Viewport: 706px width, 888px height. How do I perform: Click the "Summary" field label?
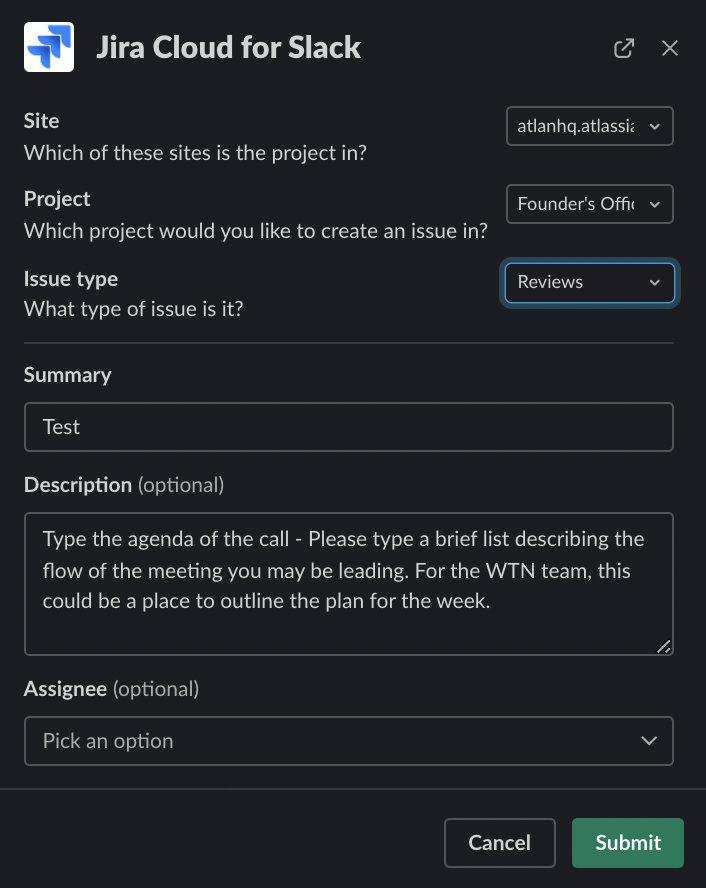pyautogui.click(x=67, y=375)
